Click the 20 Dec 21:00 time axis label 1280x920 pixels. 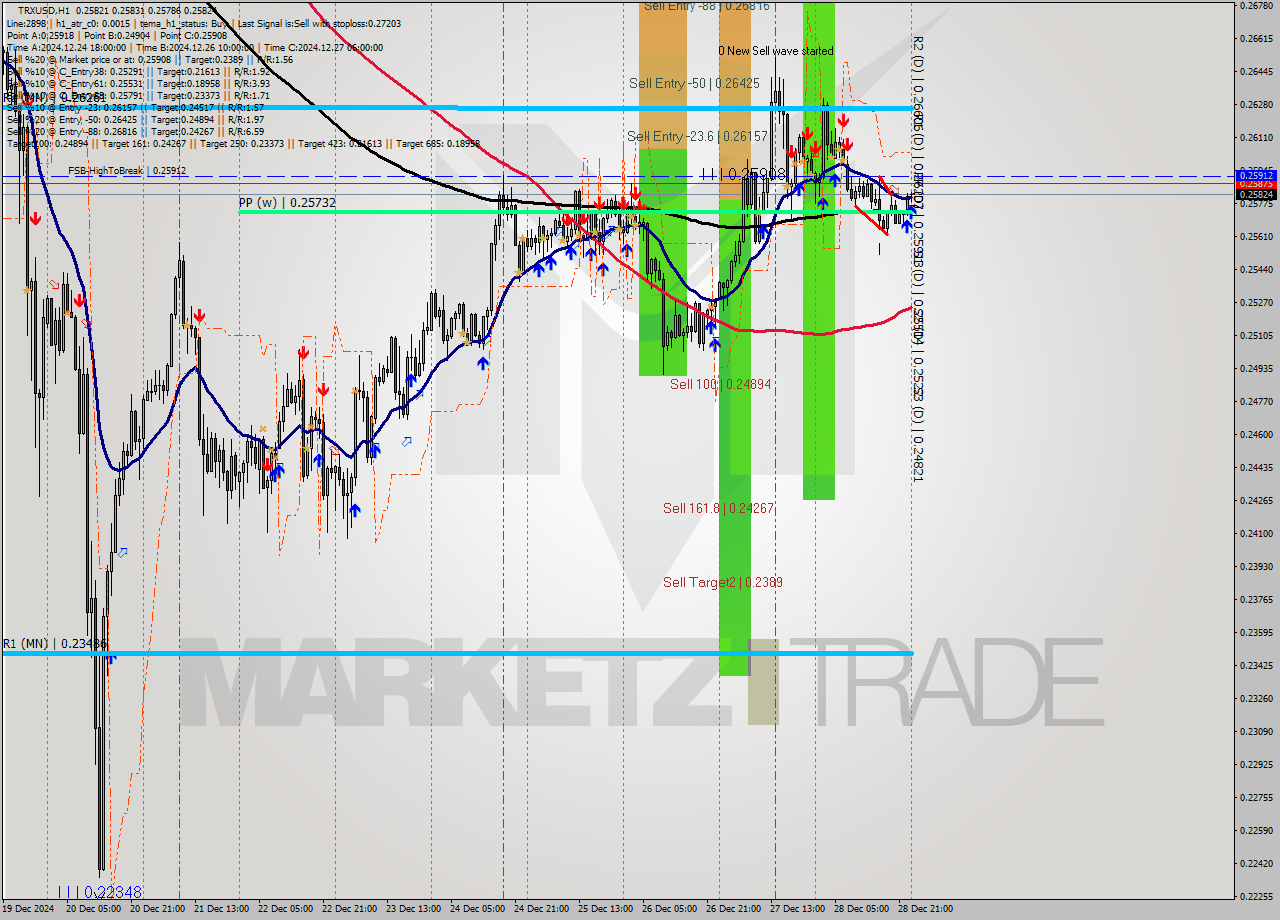point(157,909)
